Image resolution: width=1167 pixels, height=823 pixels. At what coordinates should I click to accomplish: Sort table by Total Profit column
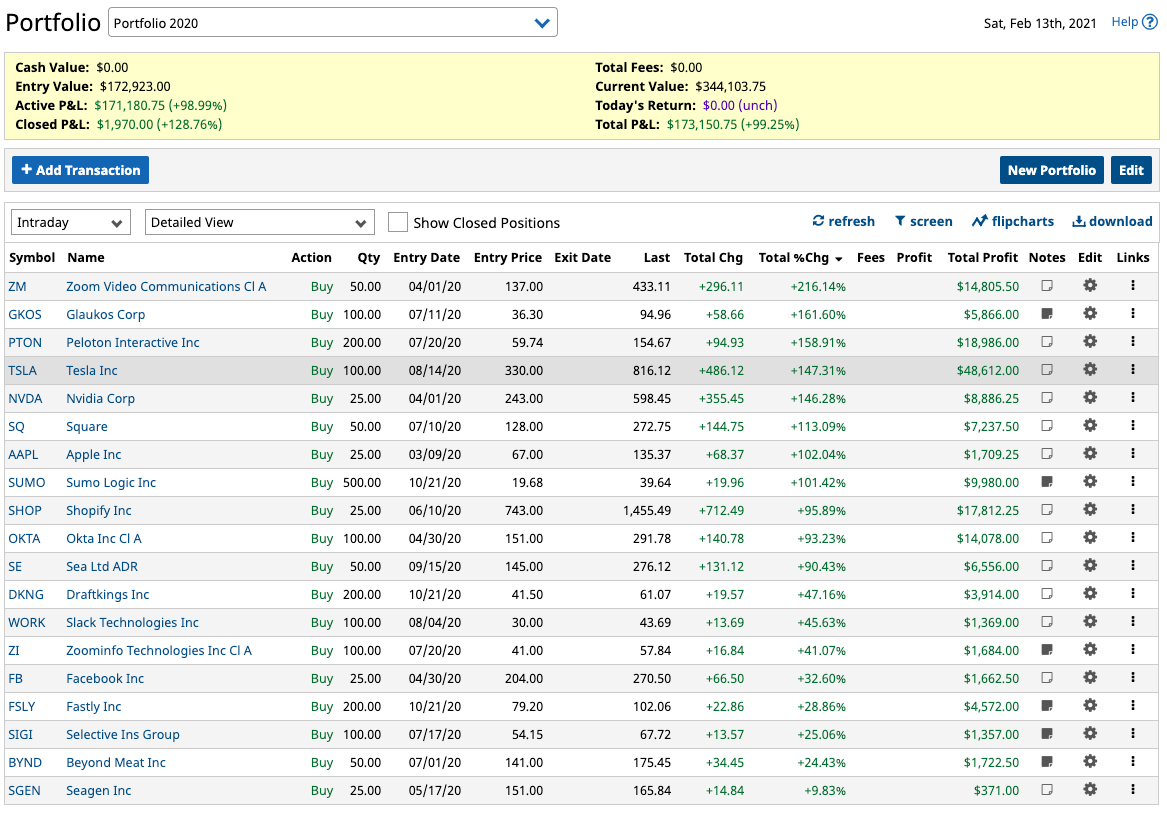982,257
